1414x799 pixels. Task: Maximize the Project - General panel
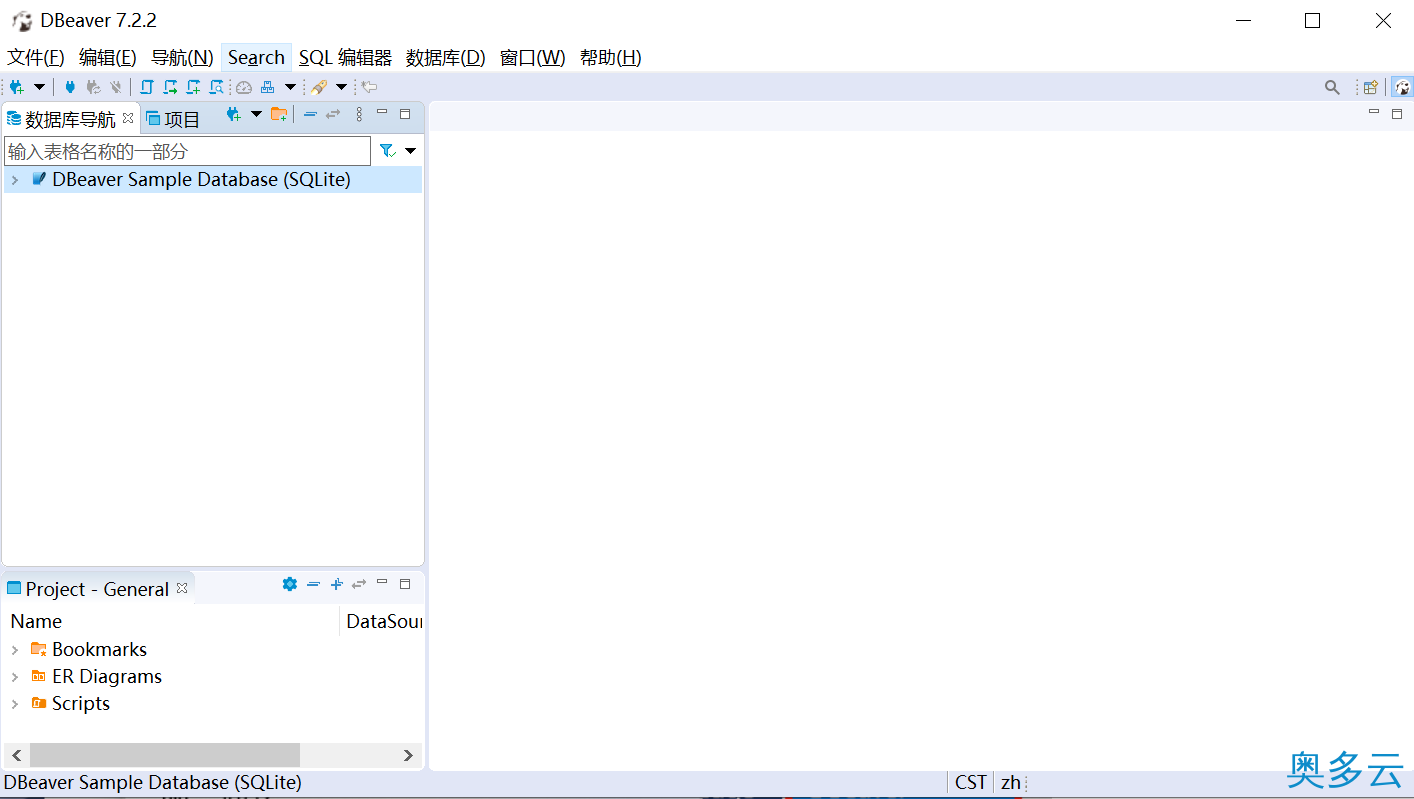(x=405, y=584)
